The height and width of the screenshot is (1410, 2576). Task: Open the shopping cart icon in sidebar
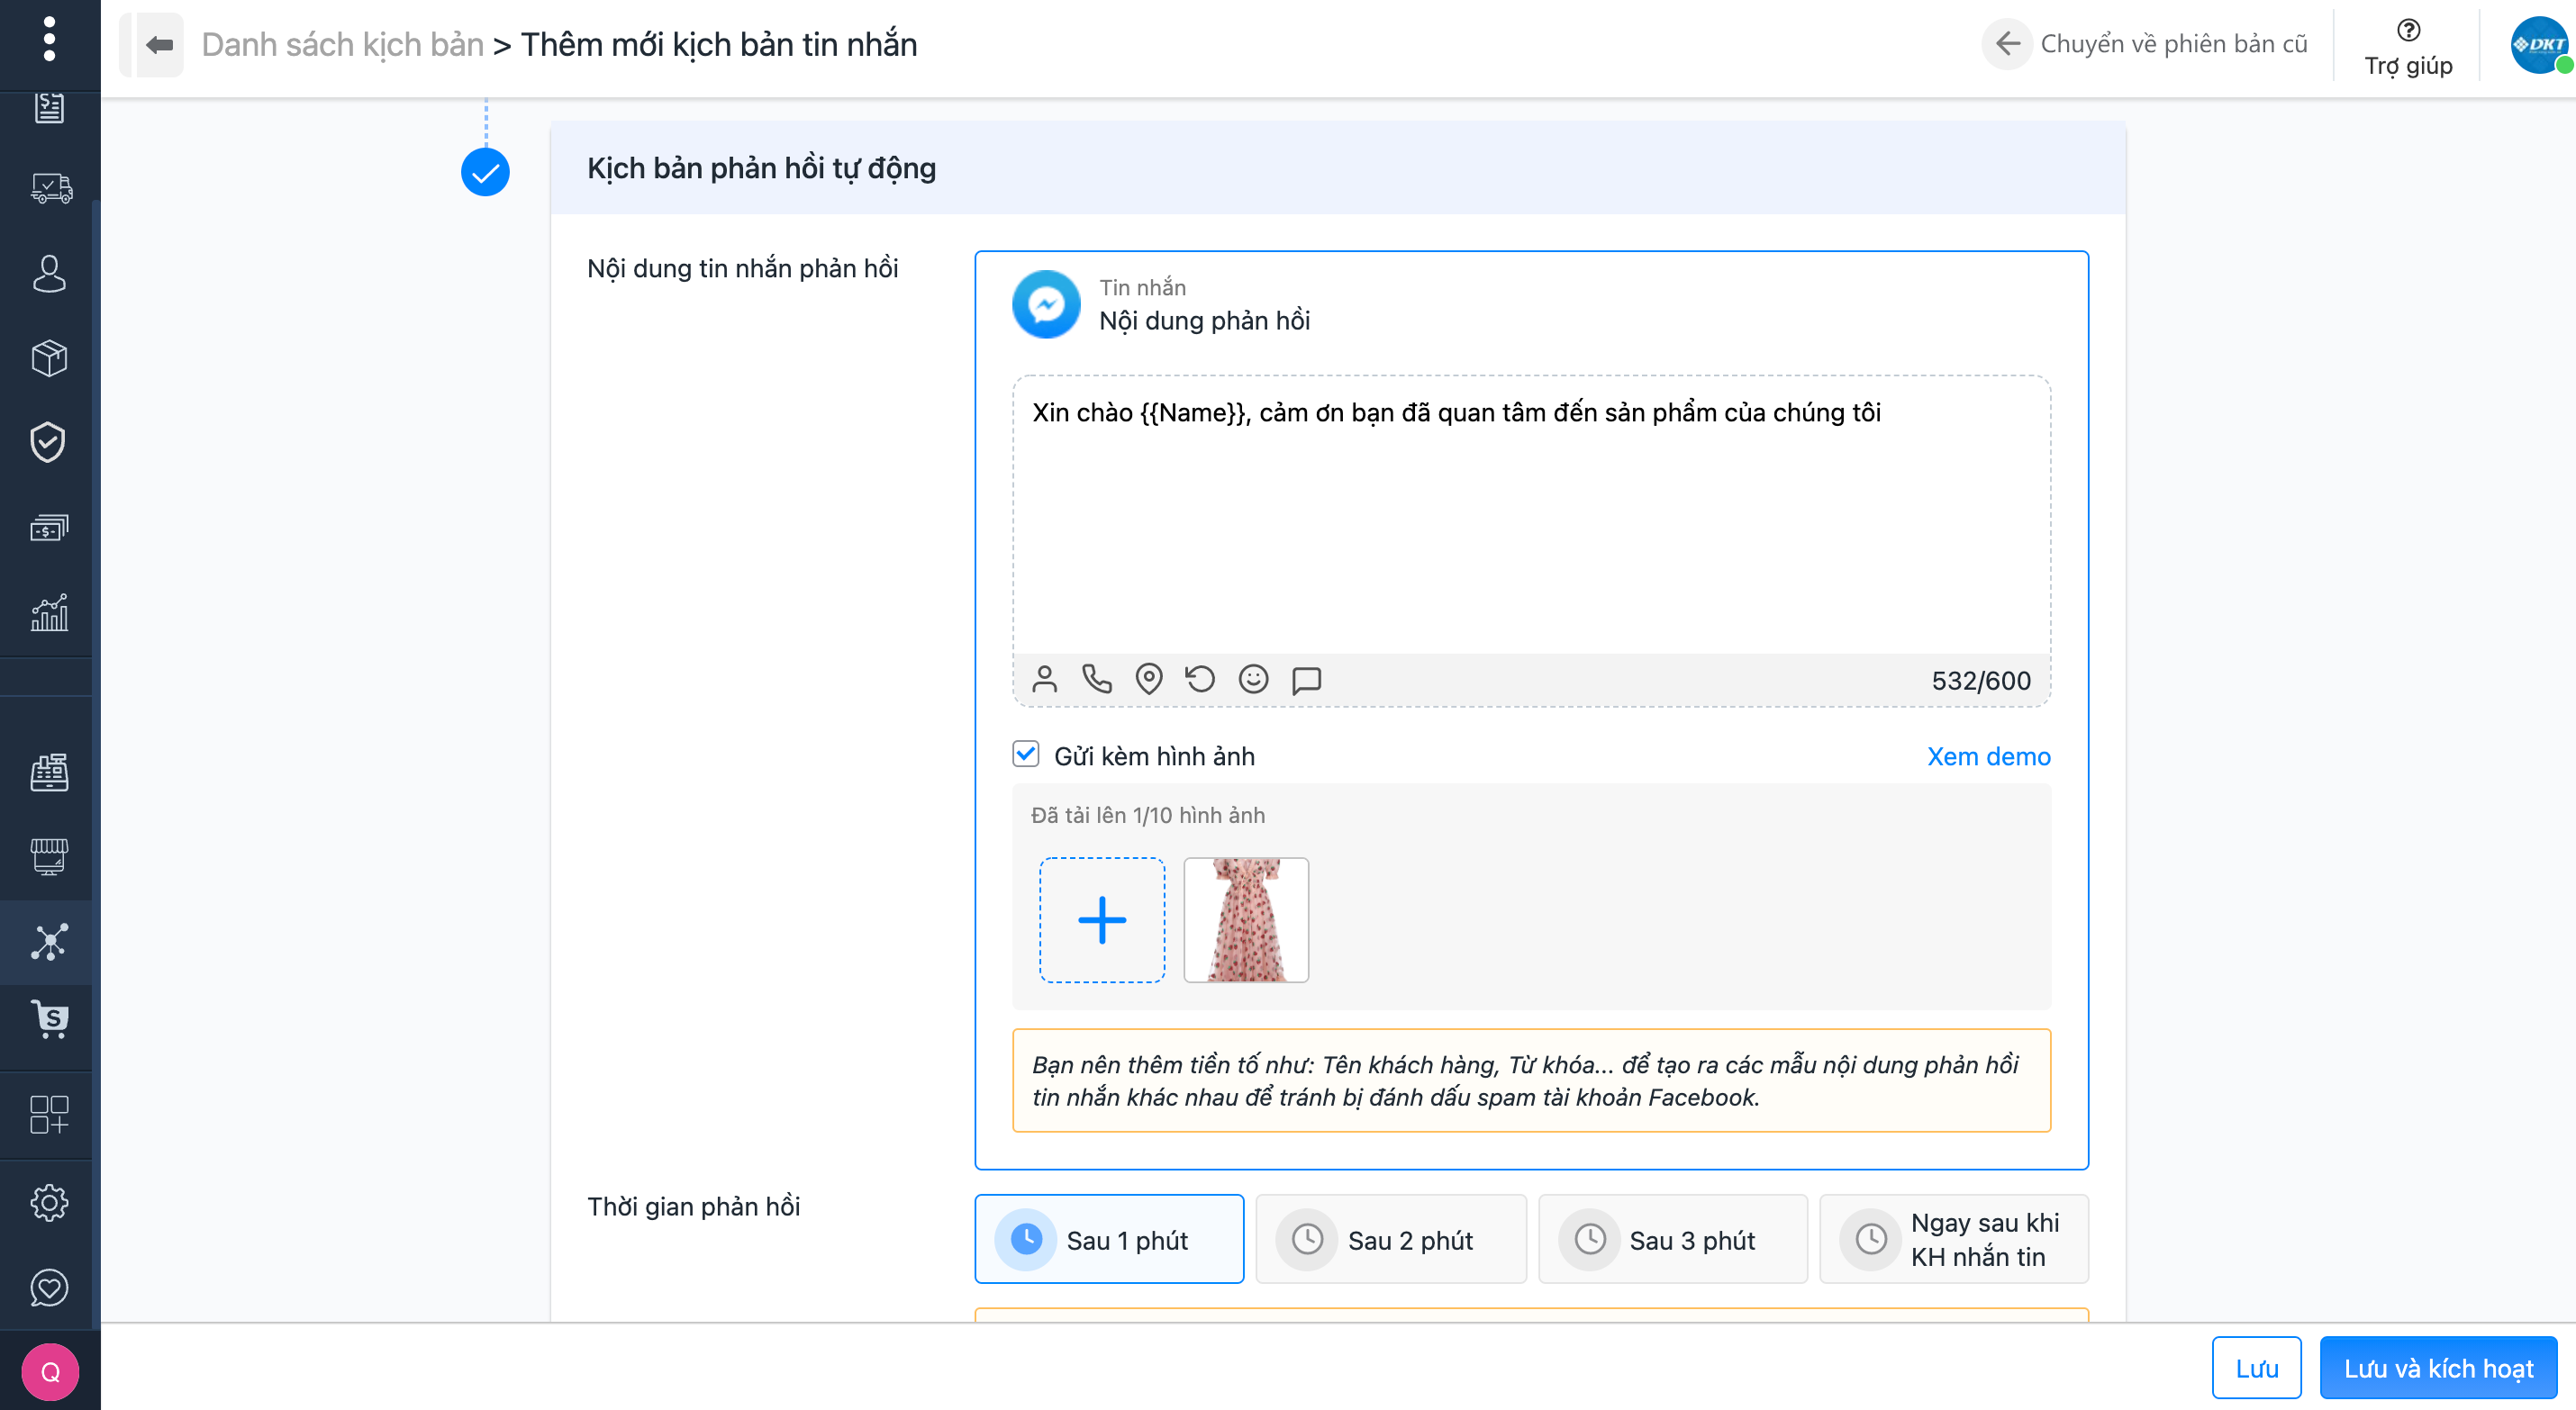(49, 1018)
